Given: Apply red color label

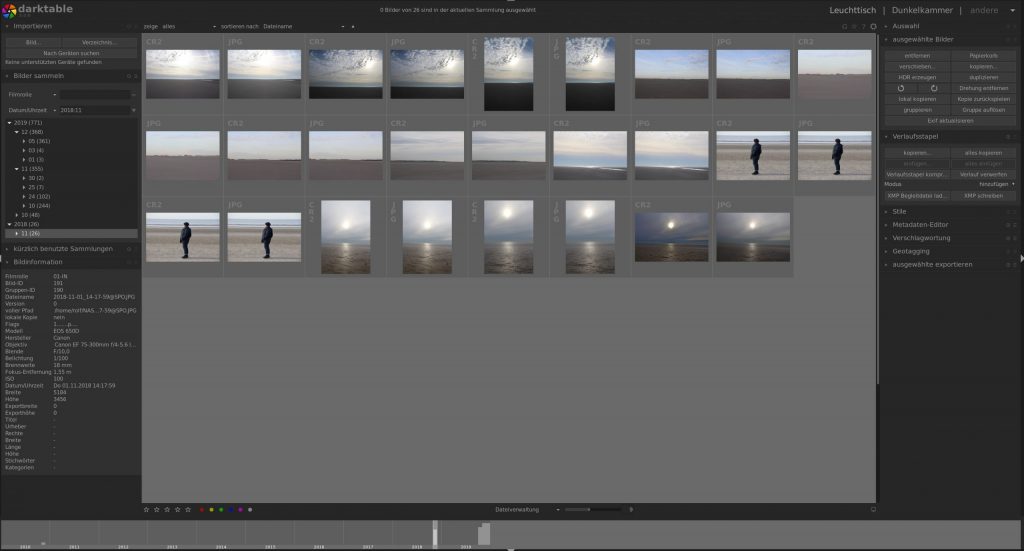Looking at the screenshot, I should point(202,509).
